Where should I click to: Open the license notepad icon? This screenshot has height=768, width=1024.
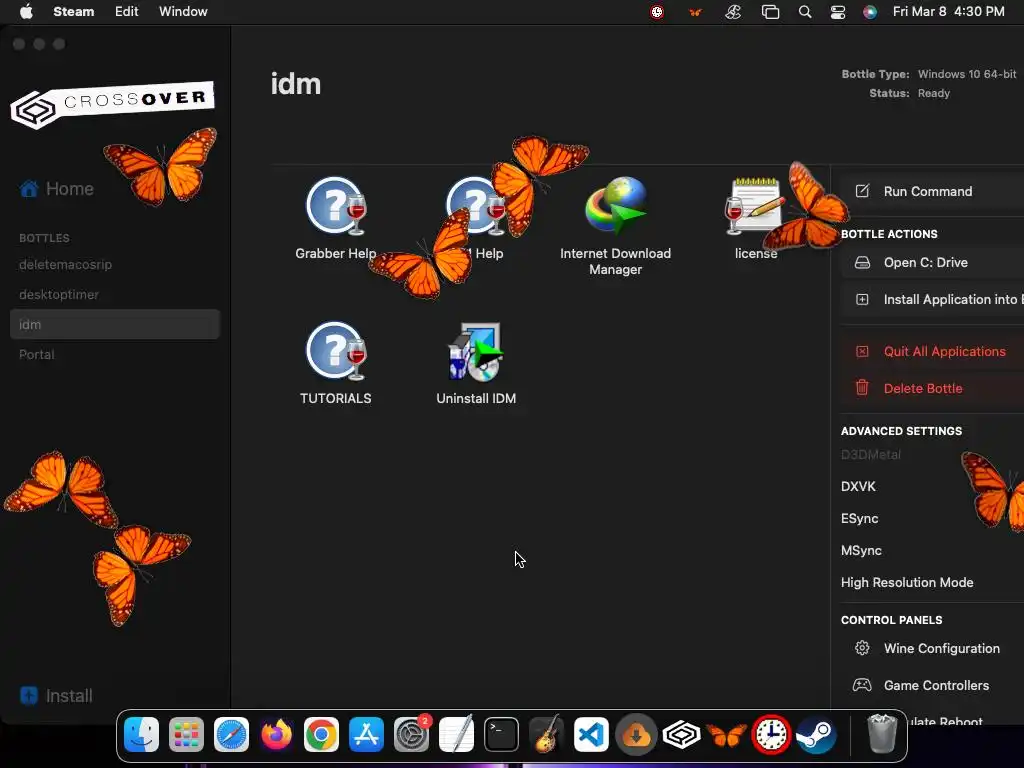pyautogui.click(x=756, y=206)
